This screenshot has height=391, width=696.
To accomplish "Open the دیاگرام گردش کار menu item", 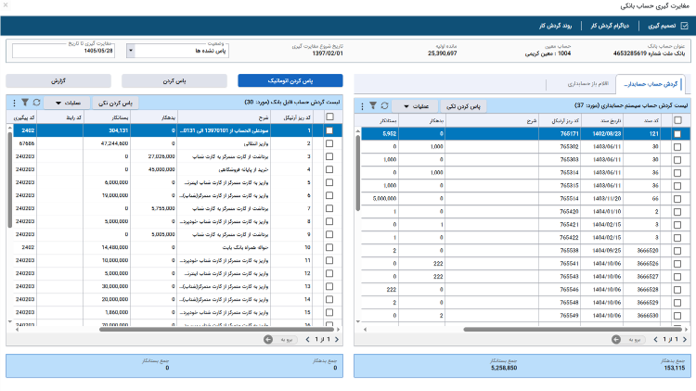I will (x=609, y=26).
